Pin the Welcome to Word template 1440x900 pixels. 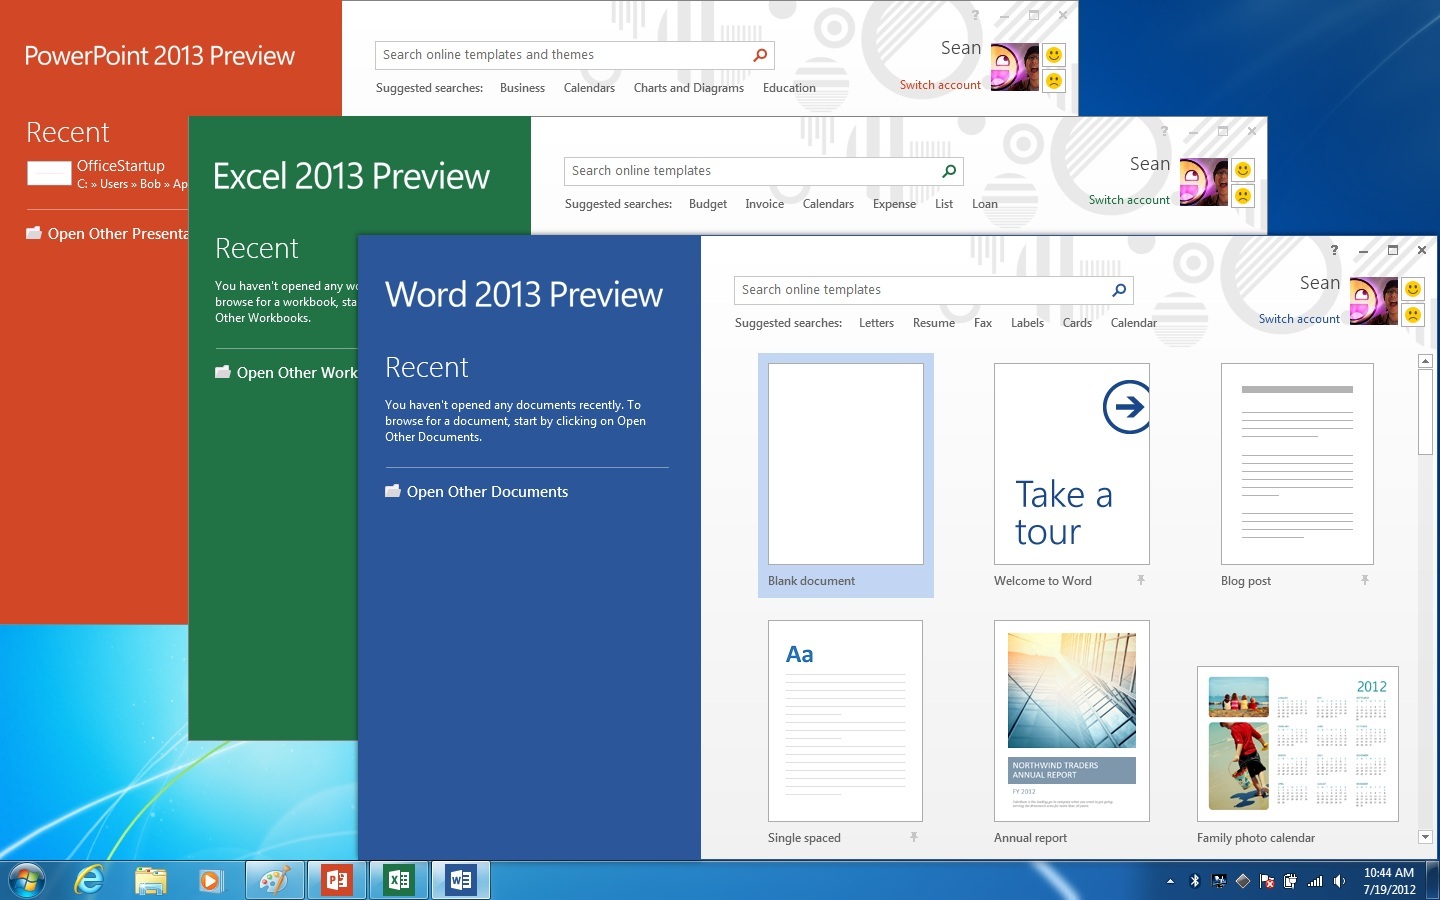pyautogui.click(x=1141, y=580)
